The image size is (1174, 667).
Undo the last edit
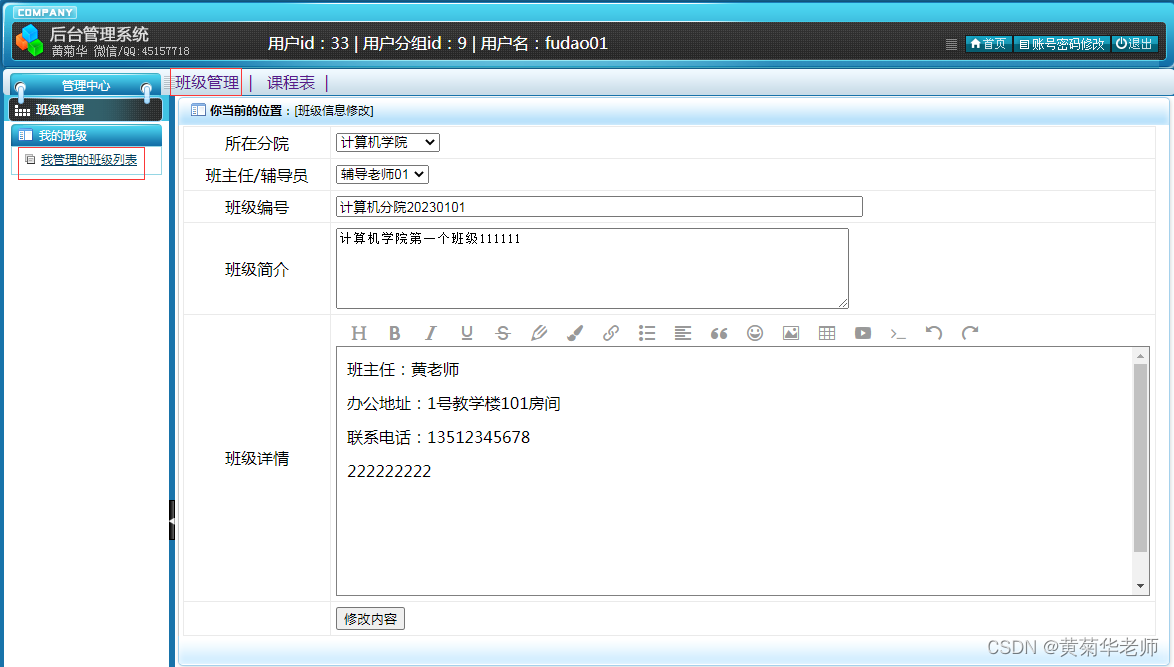(x=934, y=333)
